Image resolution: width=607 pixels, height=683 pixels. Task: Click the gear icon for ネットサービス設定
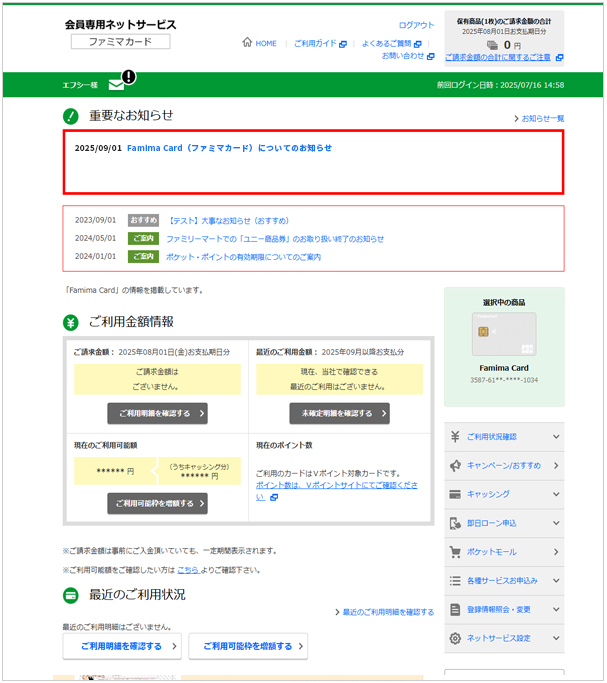(455, 638)
